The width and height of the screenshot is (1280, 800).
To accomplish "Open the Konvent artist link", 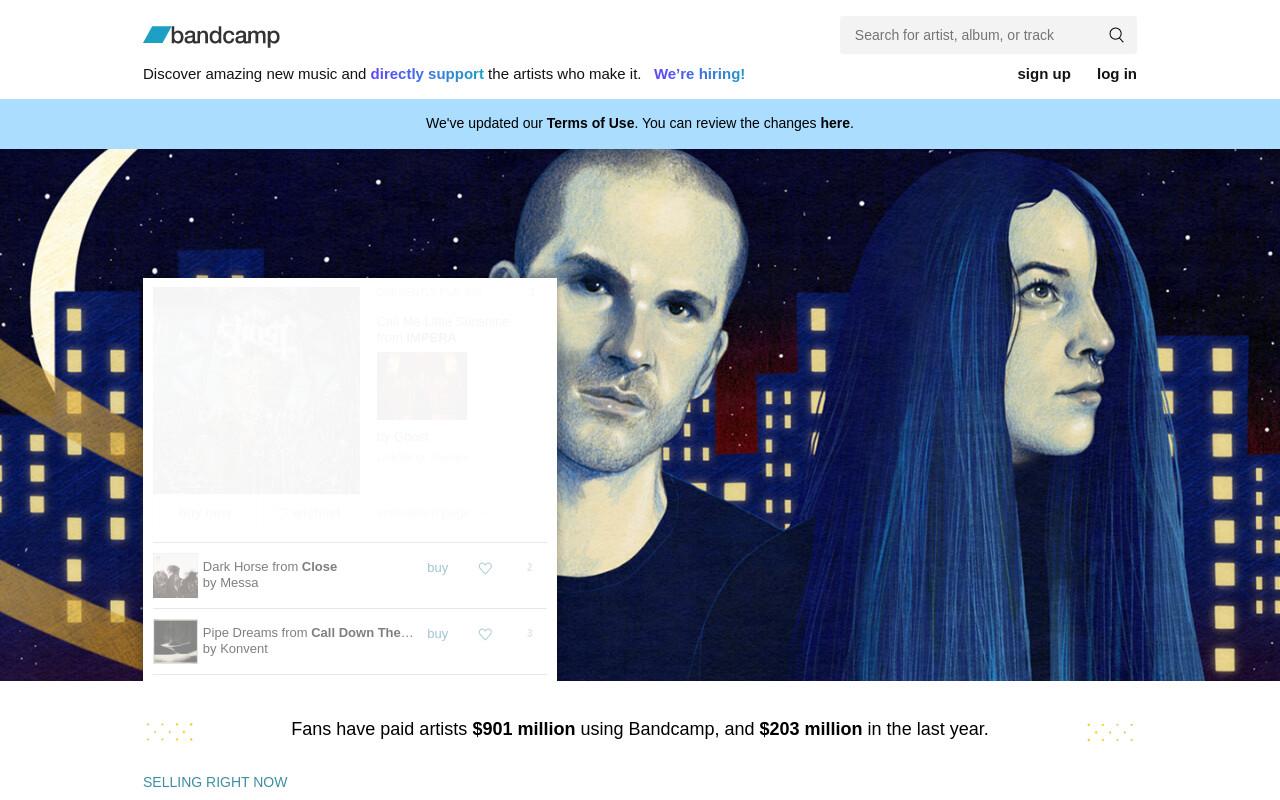I will (244, 649).
